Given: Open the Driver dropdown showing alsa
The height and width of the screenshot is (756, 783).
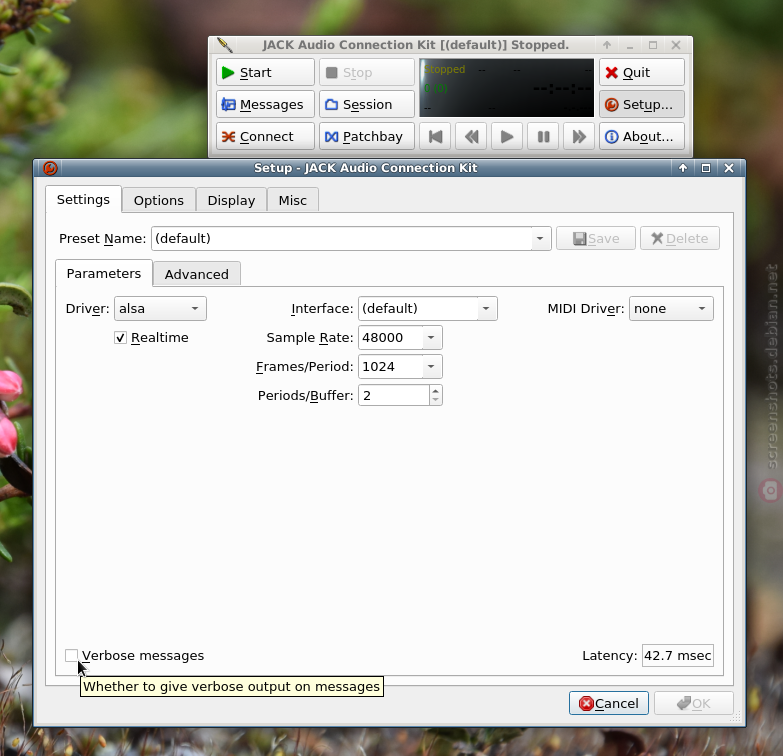Looking at the screenshot, I should pos(160,309).
